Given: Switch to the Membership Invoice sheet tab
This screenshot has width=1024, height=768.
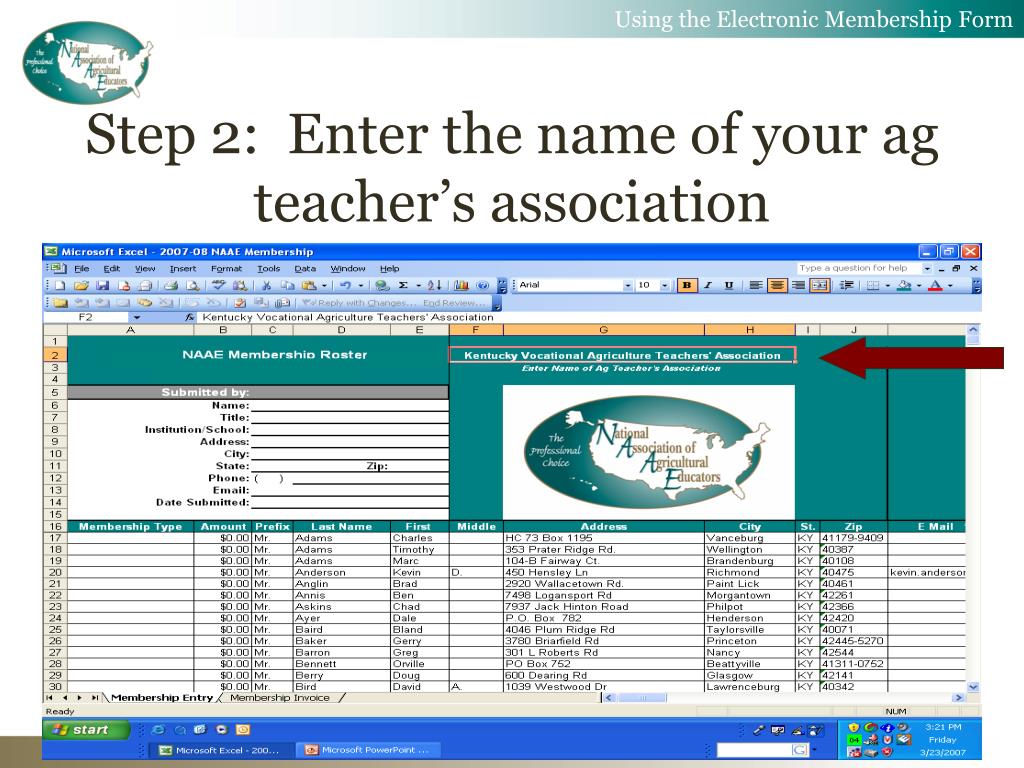Looking at the screenshot, I should [280, 698].
